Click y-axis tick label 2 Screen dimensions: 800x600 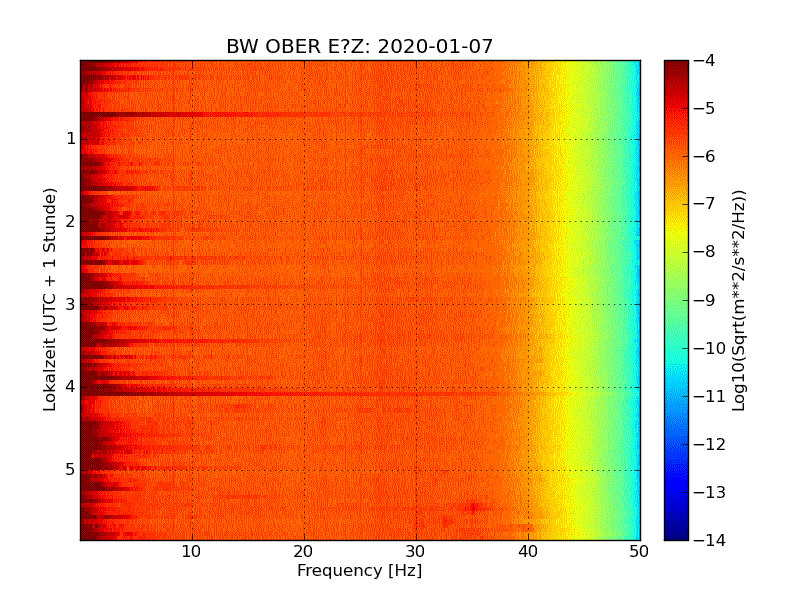point(71,221)
